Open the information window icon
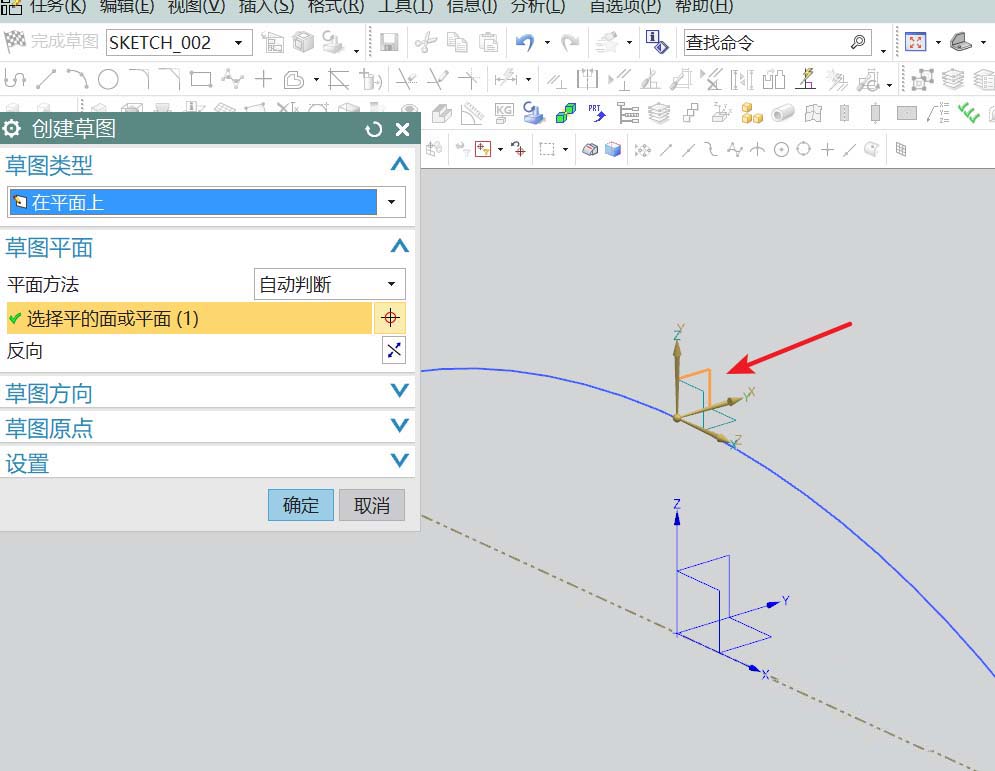995x771 pixels. click(x=657, y=42)
